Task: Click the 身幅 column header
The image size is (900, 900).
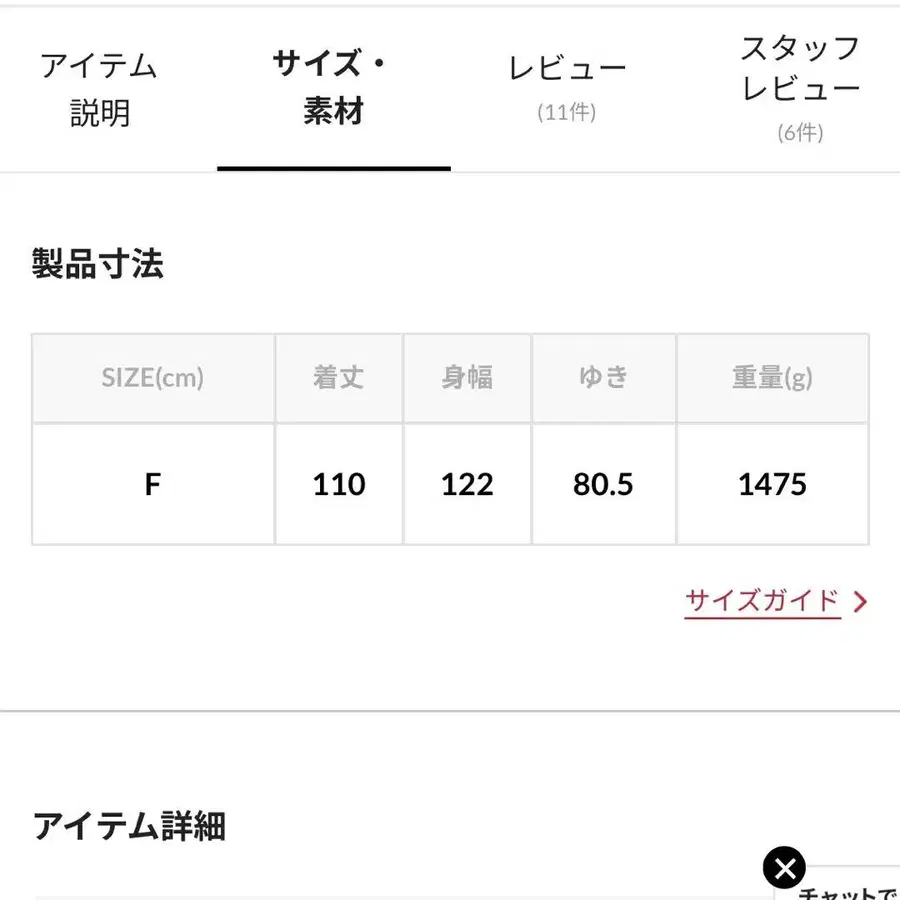Action: (467, 378)
